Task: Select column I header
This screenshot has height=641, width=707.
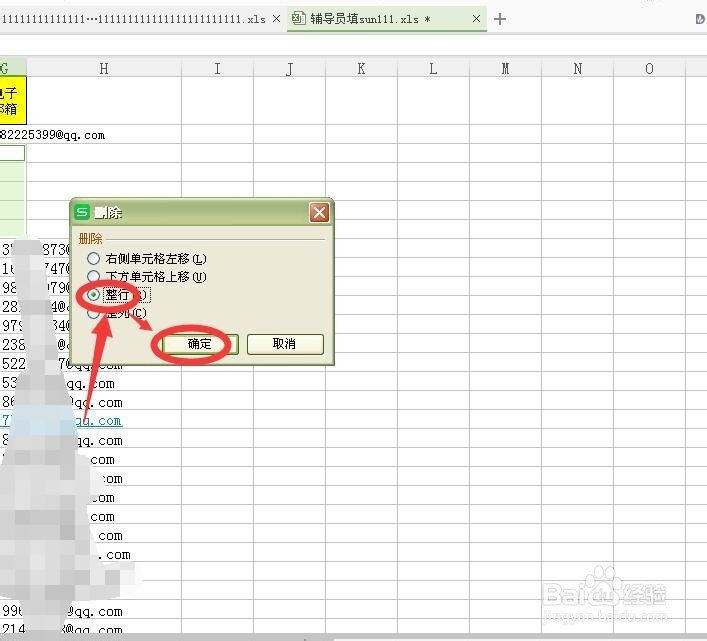Action: [x=217, y=69]
